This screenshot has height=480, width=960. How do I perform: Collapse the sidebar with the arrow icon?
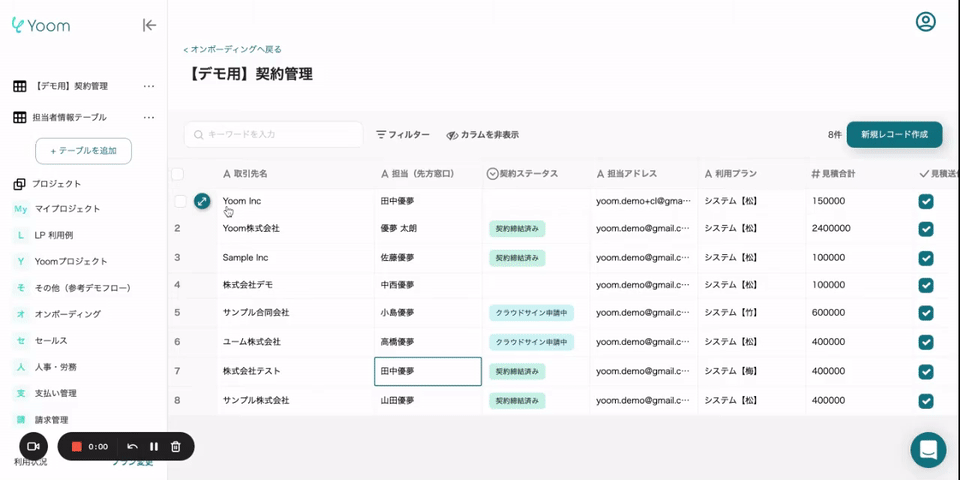149,25
